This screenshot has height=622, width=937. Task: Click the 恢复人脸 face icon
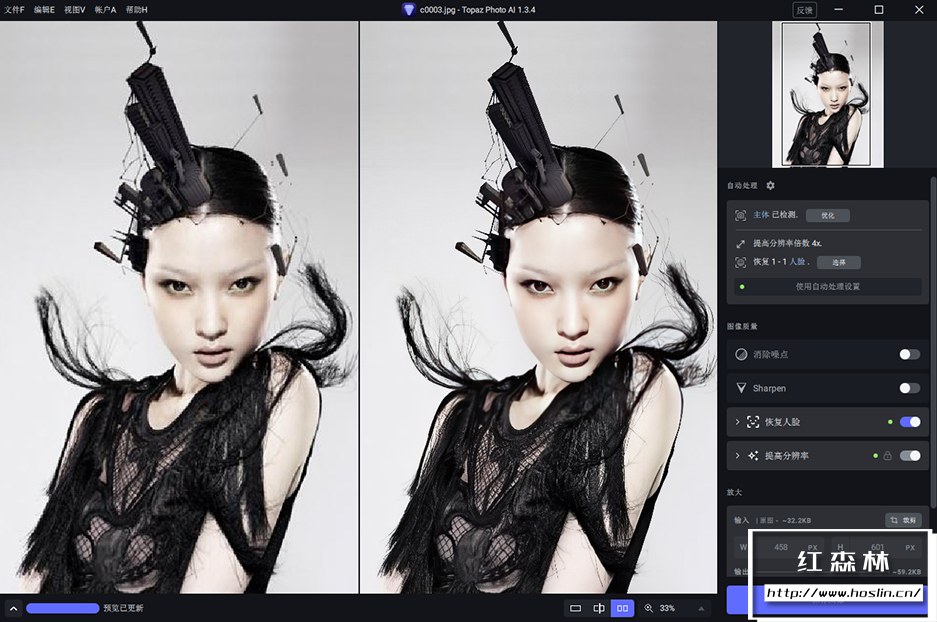point(753,422)
